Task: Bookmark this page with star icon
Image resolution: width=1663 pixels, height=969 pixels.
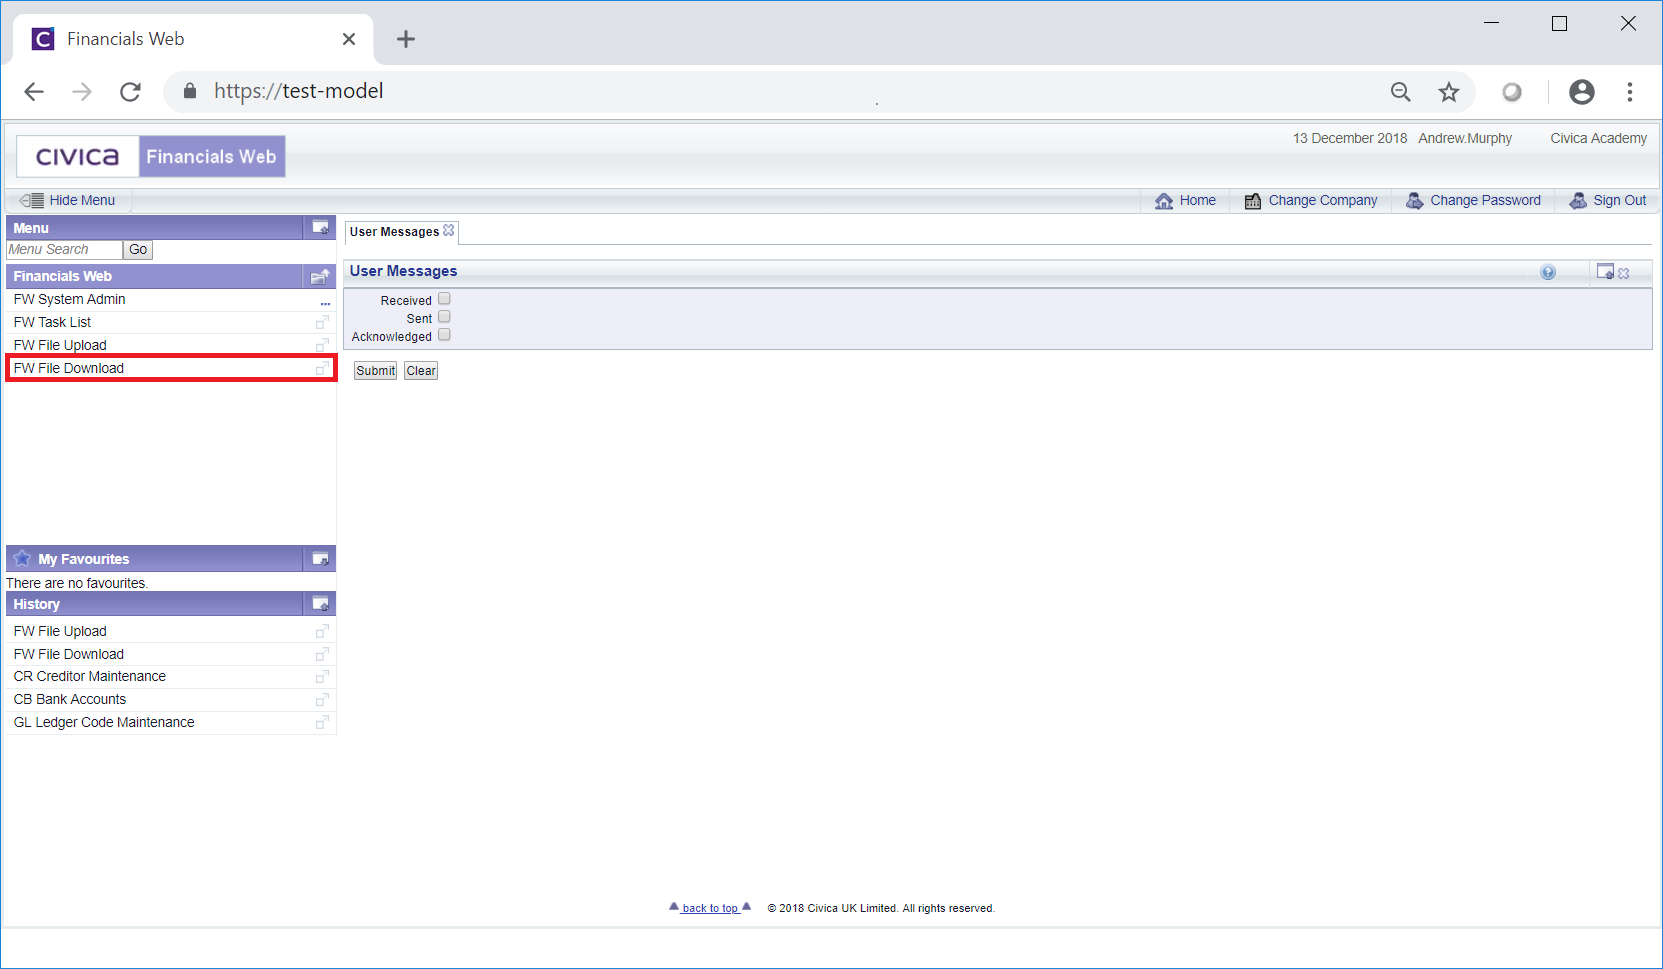Action: pos(1448,92)
